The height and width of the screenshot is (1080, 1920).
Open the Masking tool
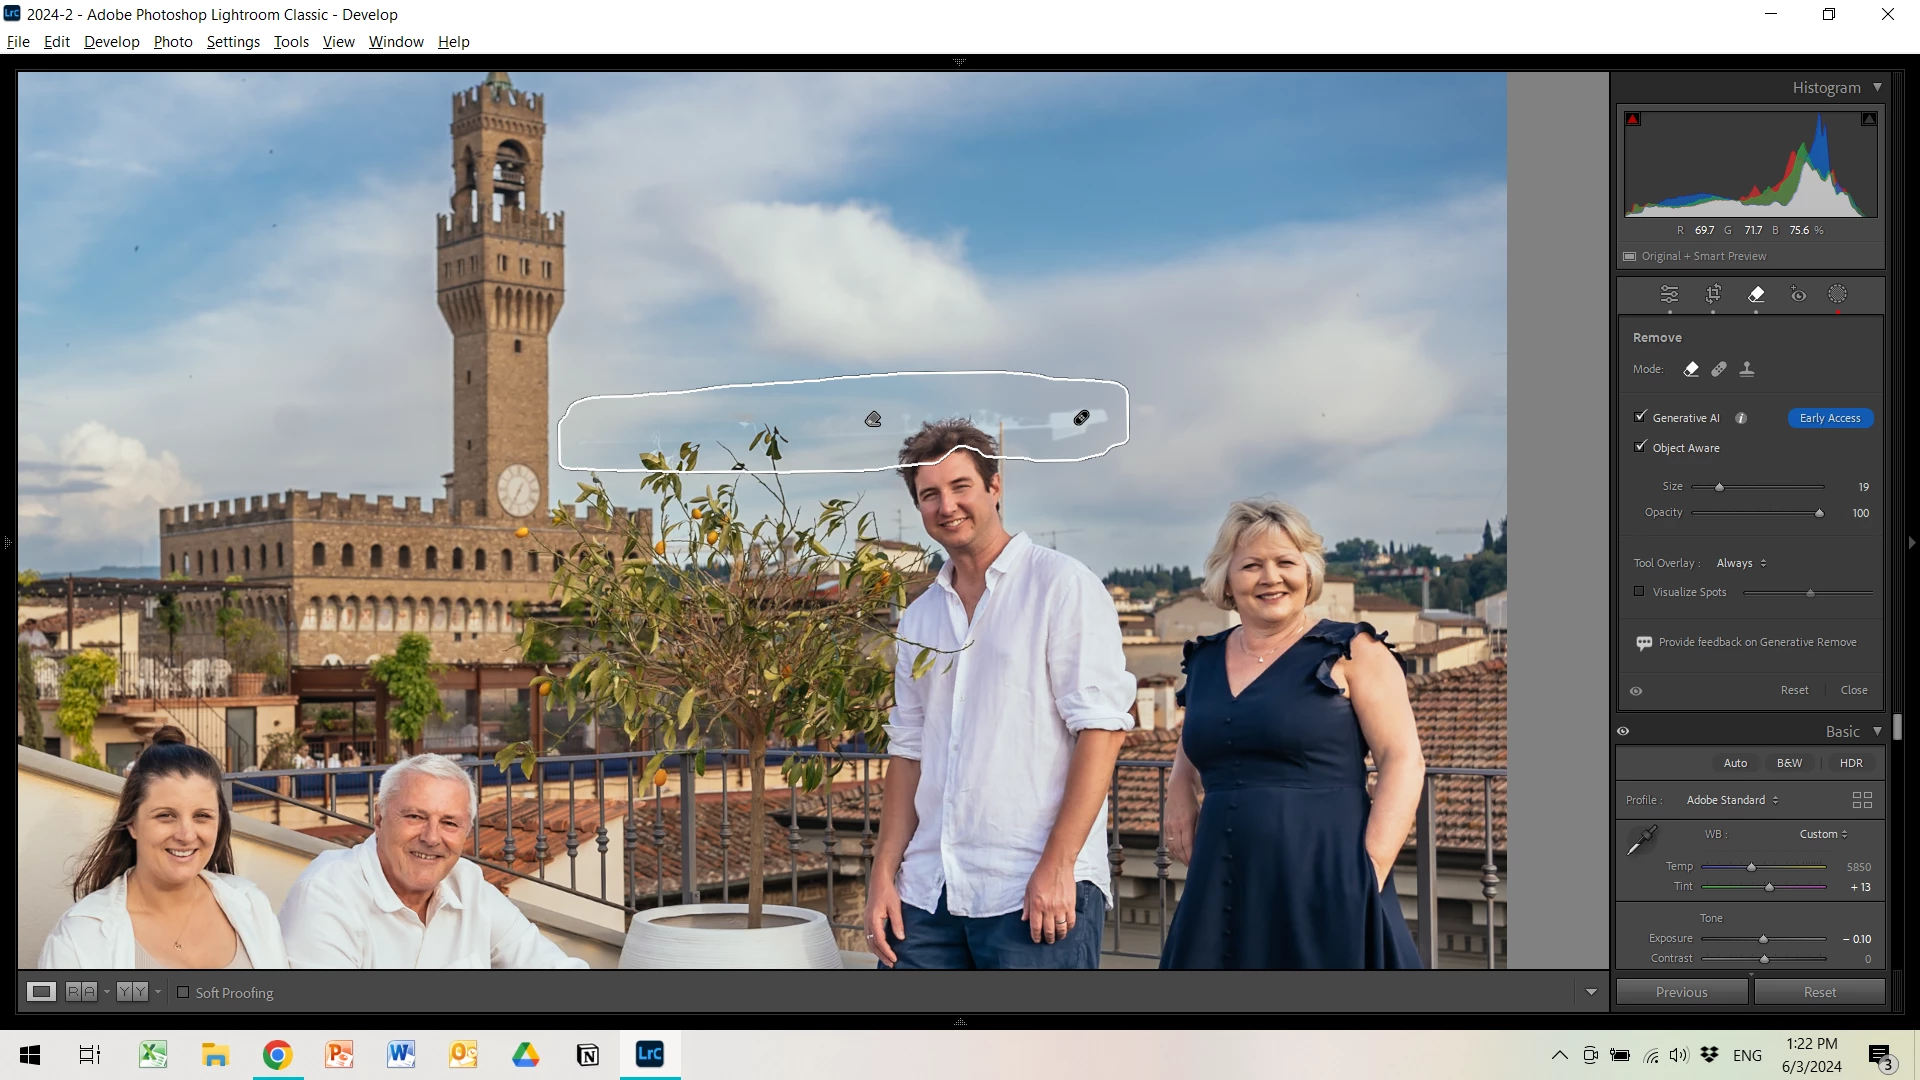[1838, 294]
